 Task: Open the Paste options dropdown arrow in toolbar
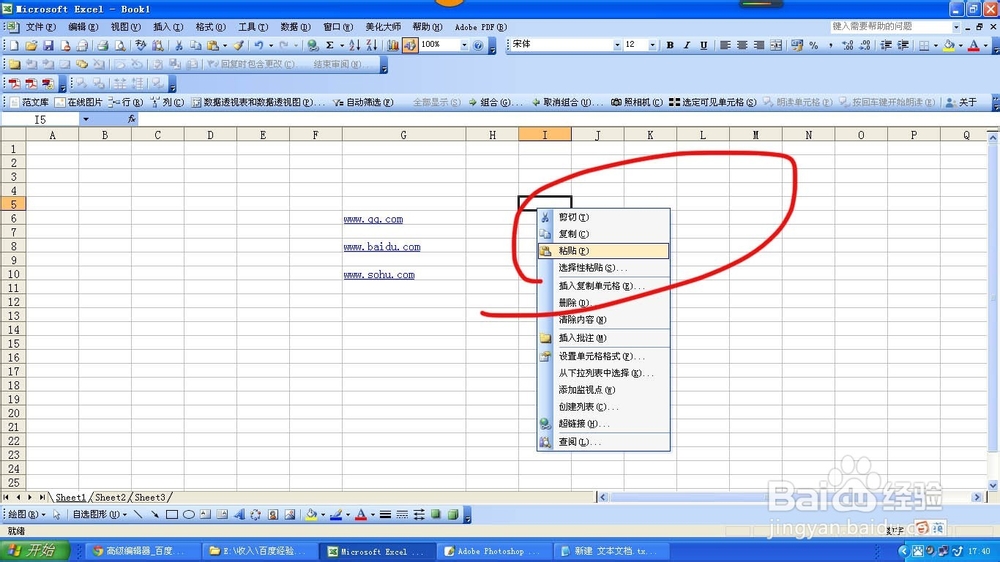pyautogui.click(x=225, y=45)
